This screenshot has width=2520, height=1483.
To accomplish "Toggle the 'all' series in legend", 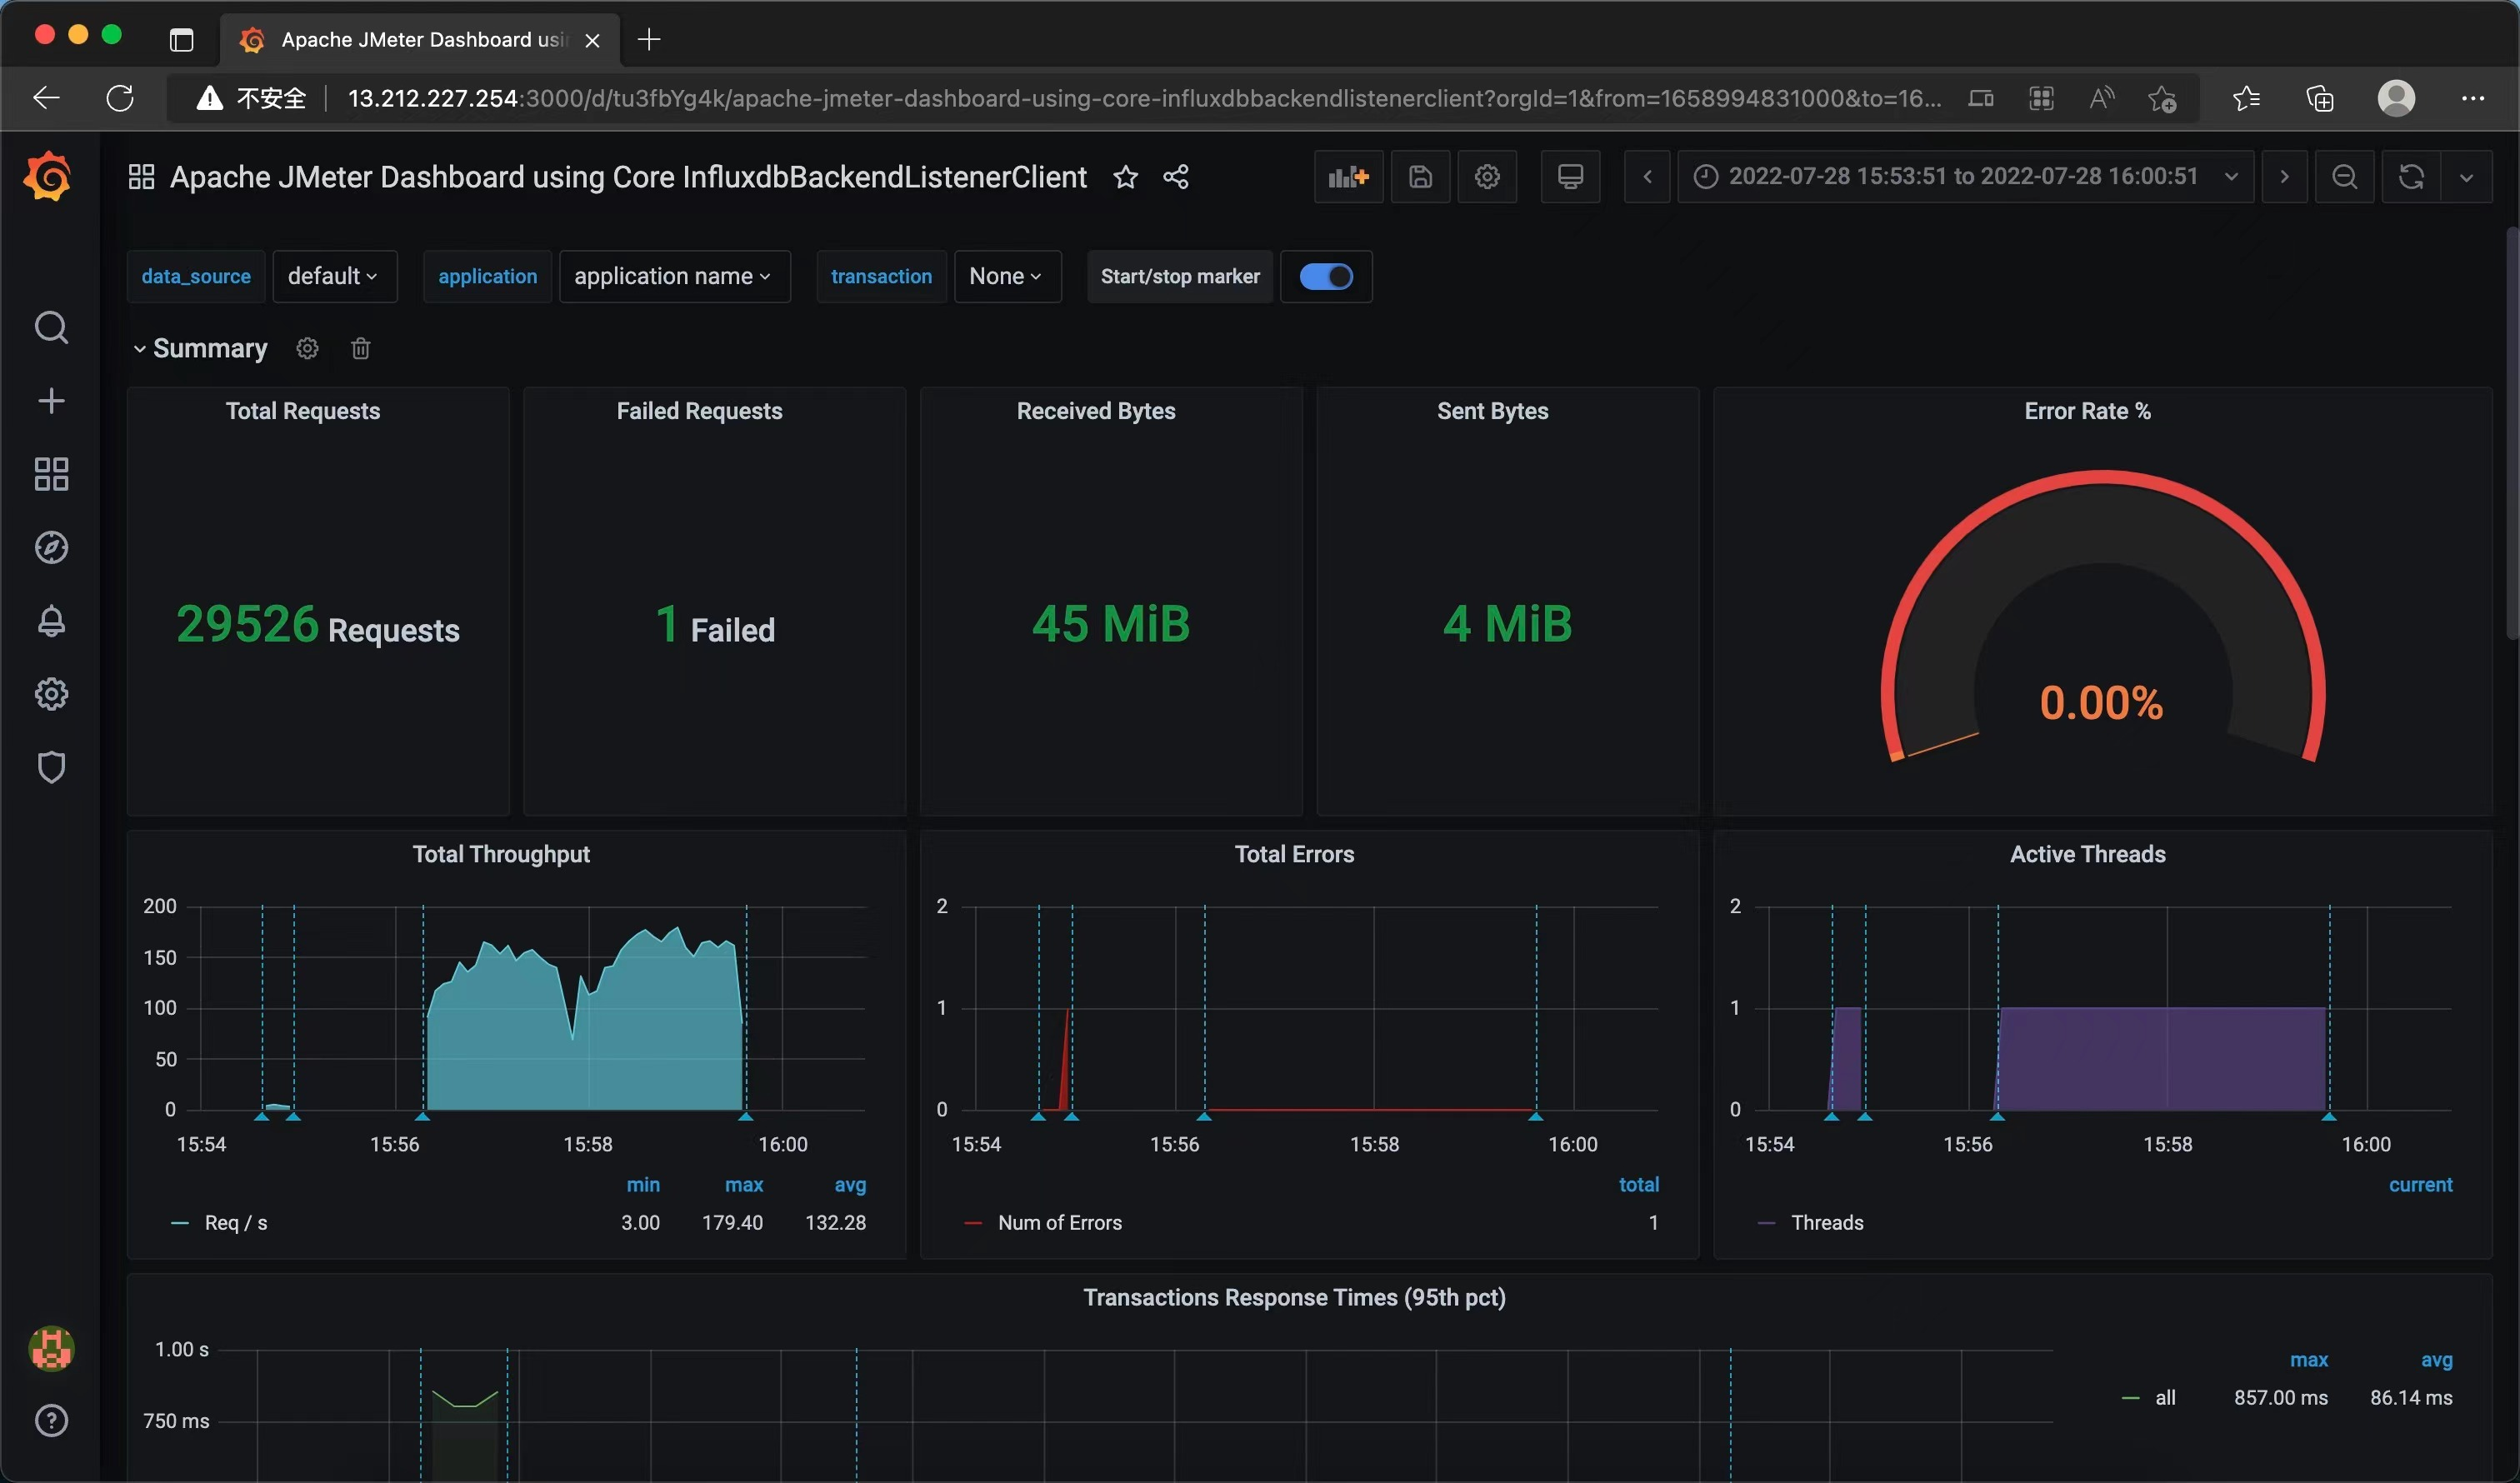I will 2165,1398.
